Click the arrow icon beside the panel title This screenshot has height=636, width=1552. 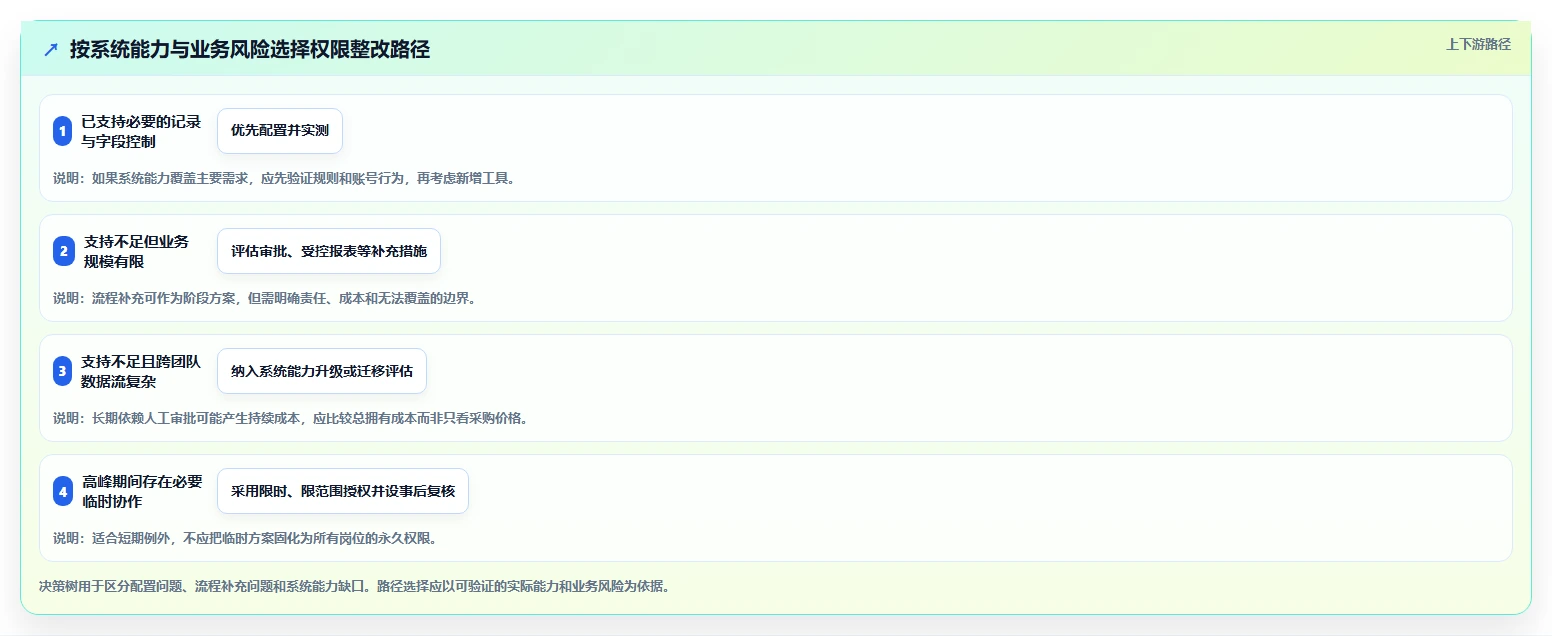click(x=51, y=49)
